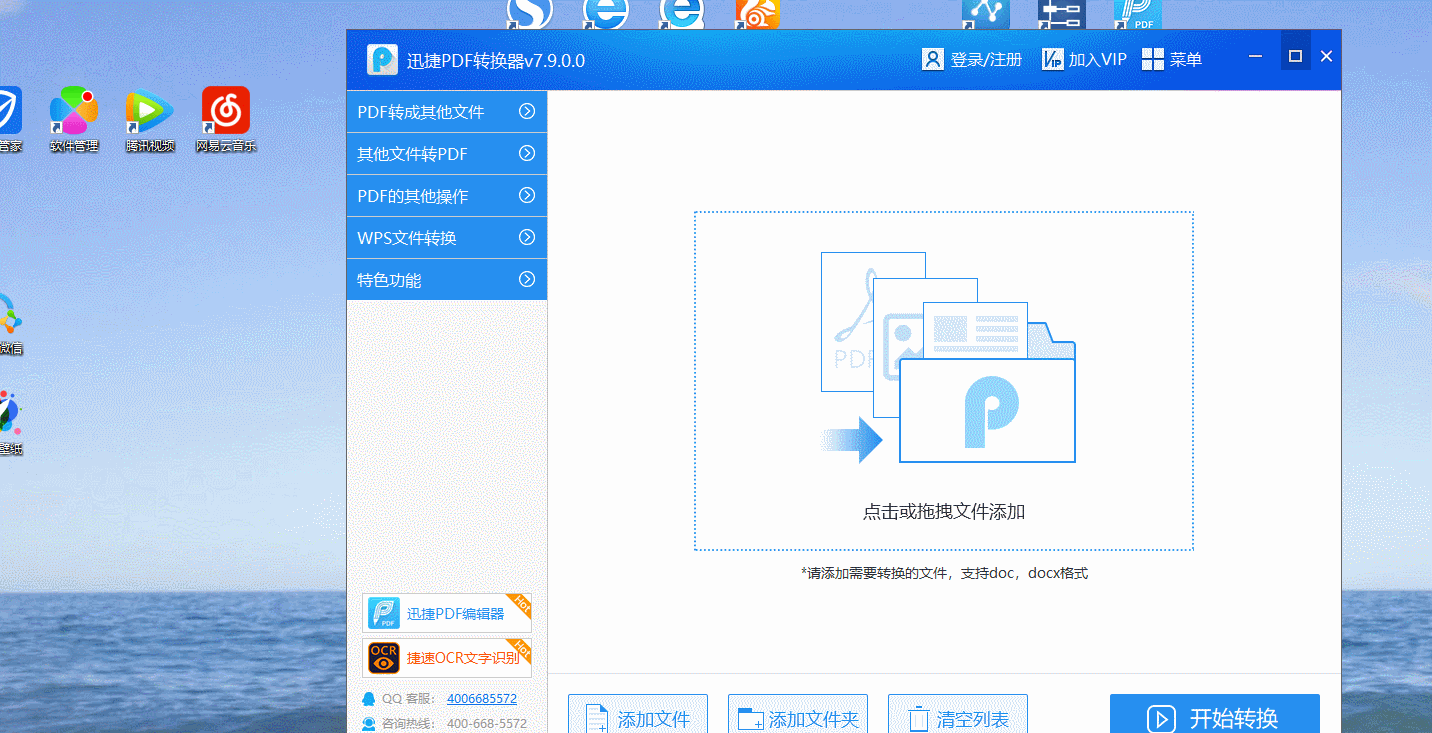Expand the 其他文件转PDF category
Viewport: 1432px width, 733px height.
(x=447, y=154)
